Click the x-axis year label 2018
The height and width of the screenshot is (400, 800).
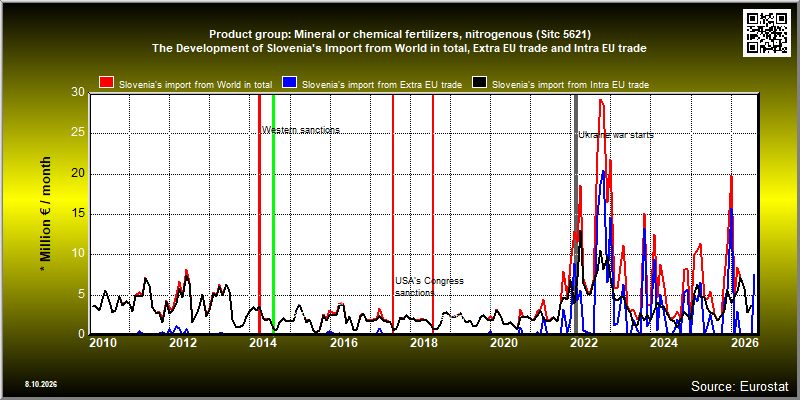pyautogui.click(x=423, y=342)
